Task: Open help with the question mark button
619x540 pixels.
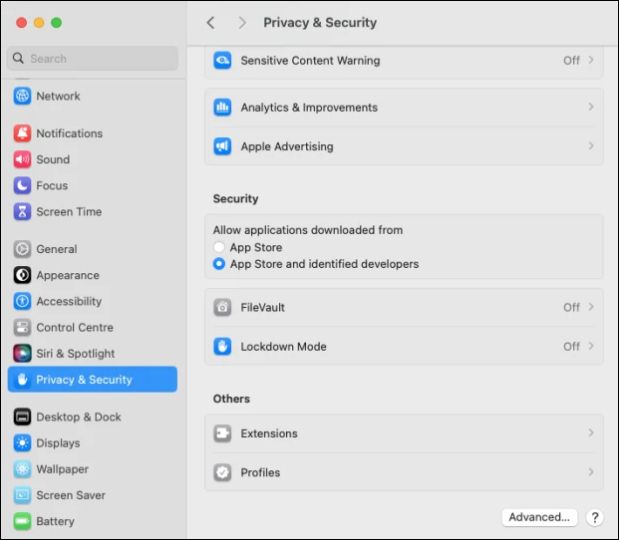Action: click(595, 518)
